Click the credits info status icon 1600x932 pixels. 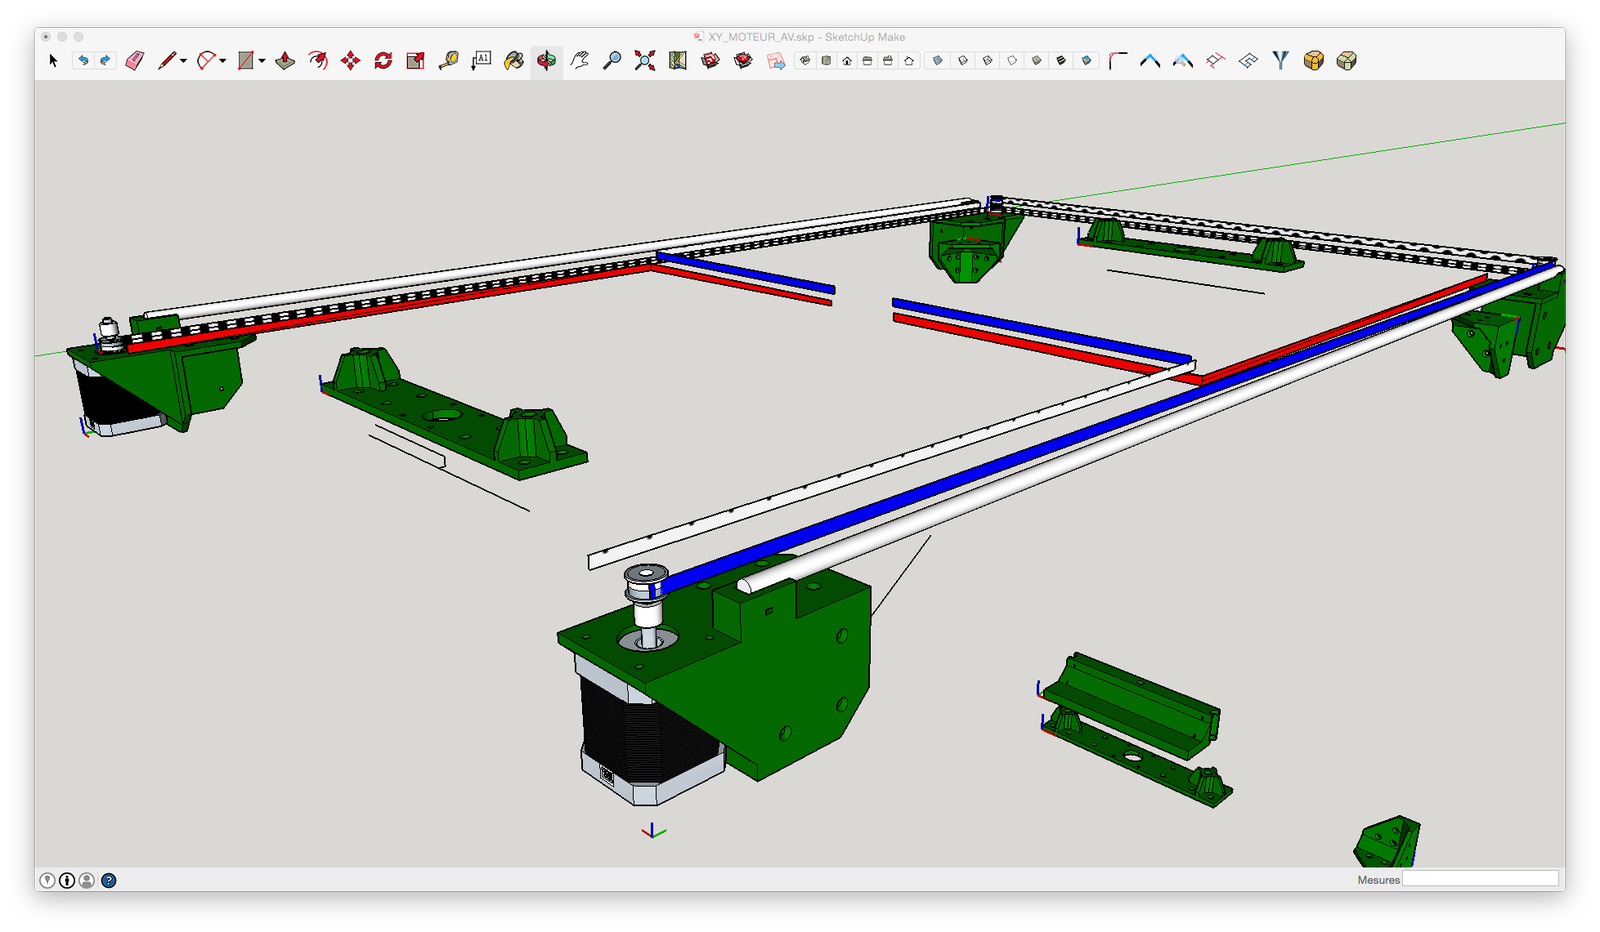coord(67,881)
